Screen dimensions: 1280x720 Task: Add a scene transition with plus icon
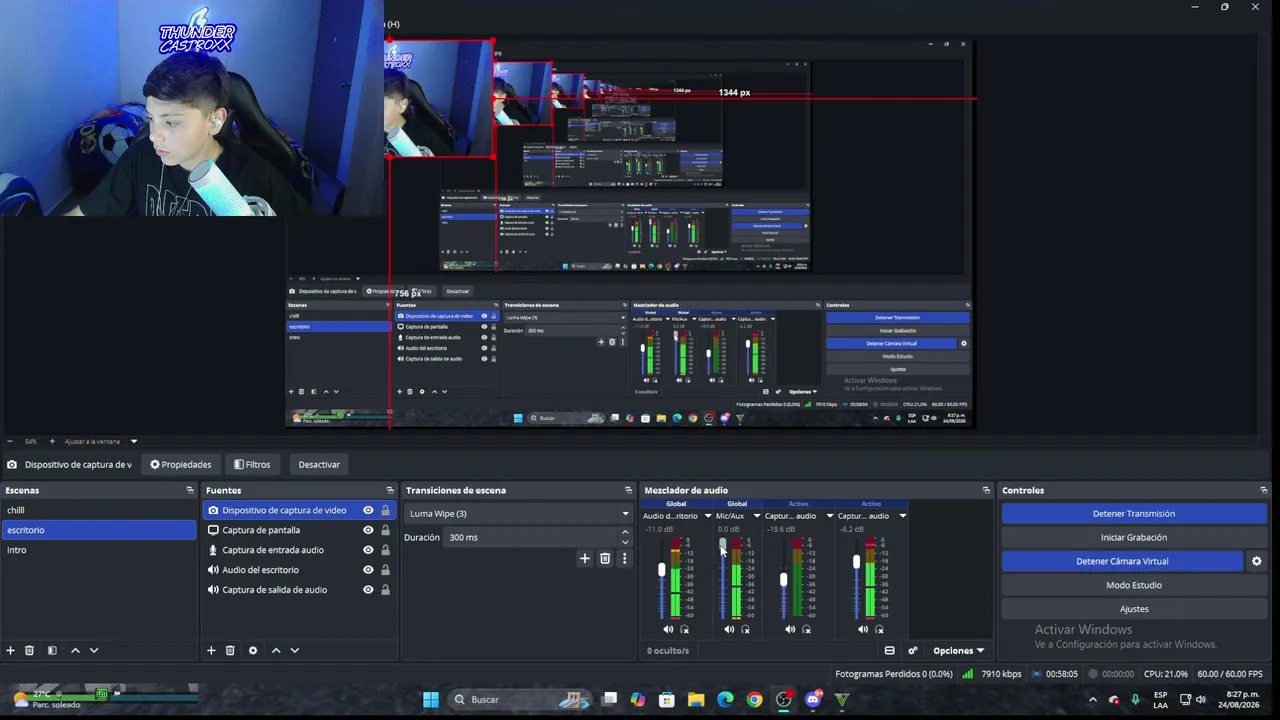click(585, 558)
